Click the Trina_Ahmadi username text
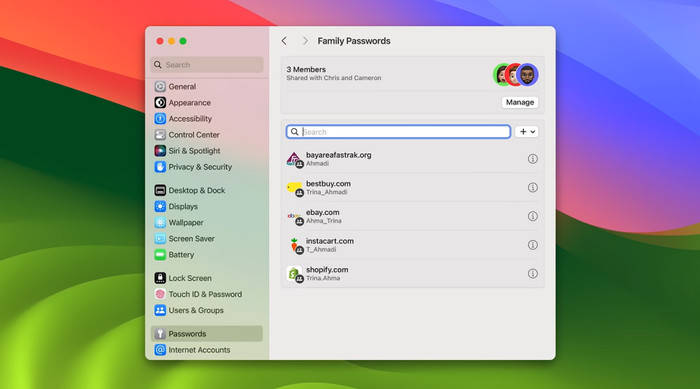Image resolution: width=700 pixels, height=389 pixels. 326,192
